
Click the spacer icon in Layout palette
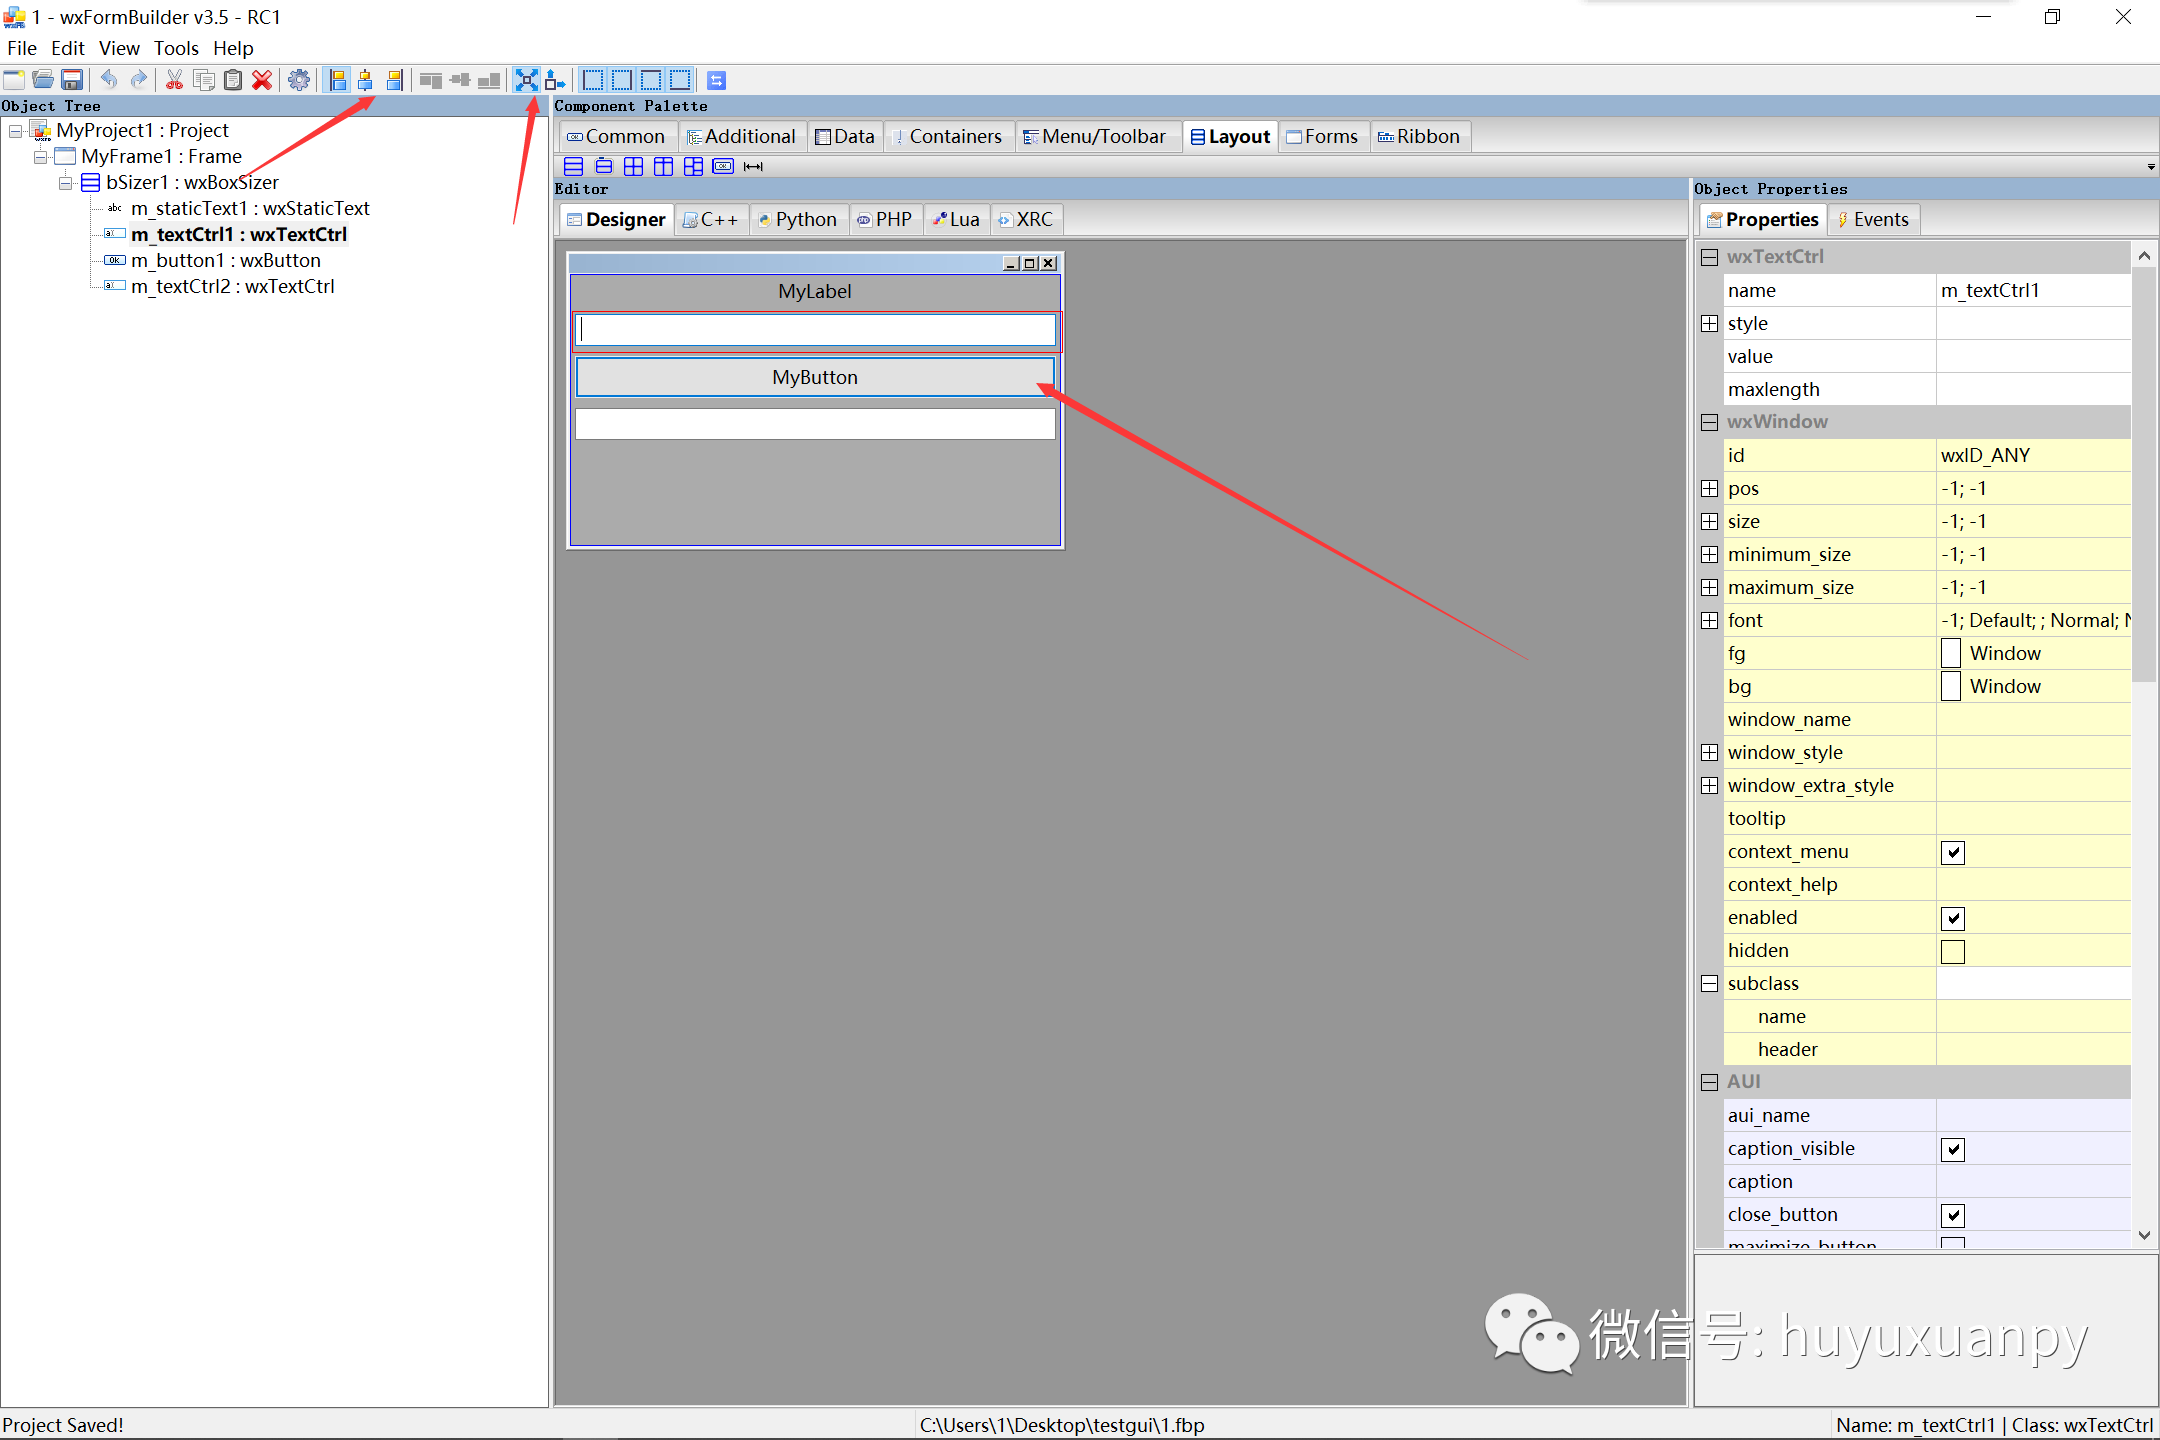753,166
